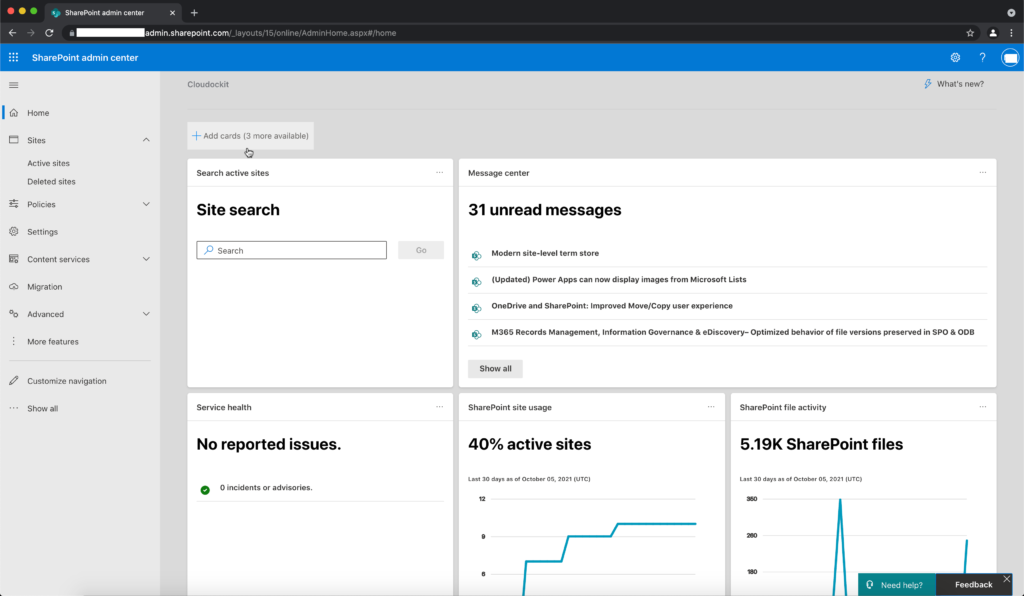The height and width of the screenshot is (596, 1024).
Task: Open the app launcher waffle icon
Action: click(x=13, y=57)
